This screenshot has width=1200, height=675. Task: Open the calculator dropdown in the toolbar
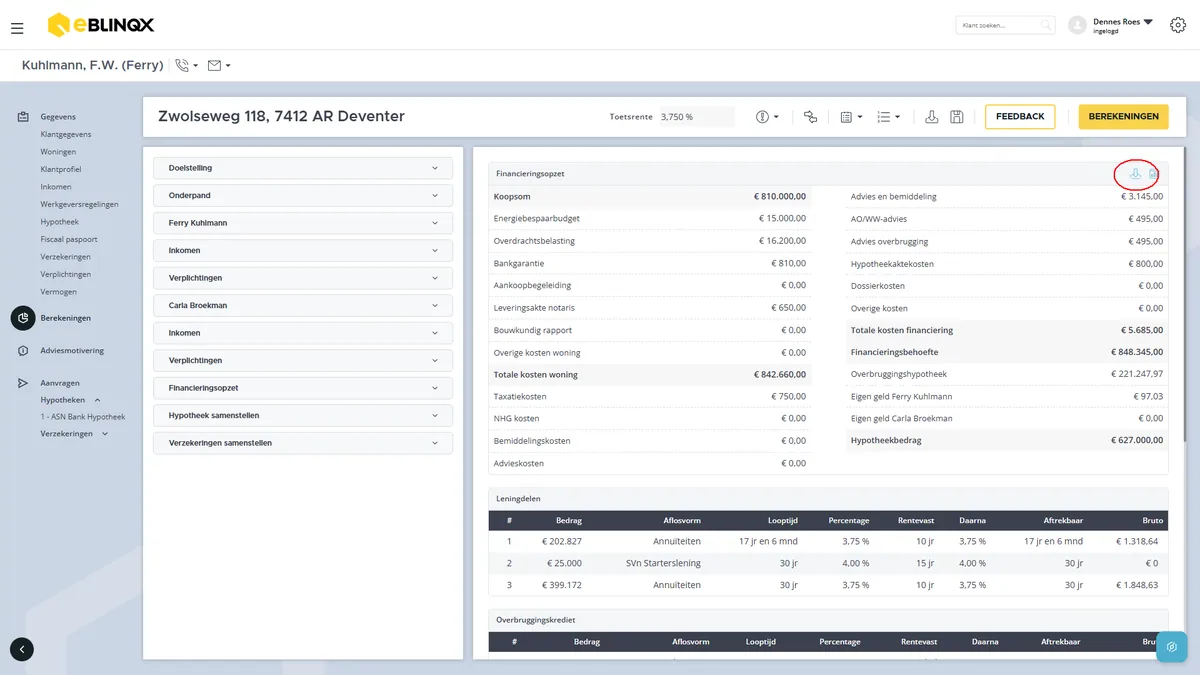pyautogui.click(x=851, y=117)
